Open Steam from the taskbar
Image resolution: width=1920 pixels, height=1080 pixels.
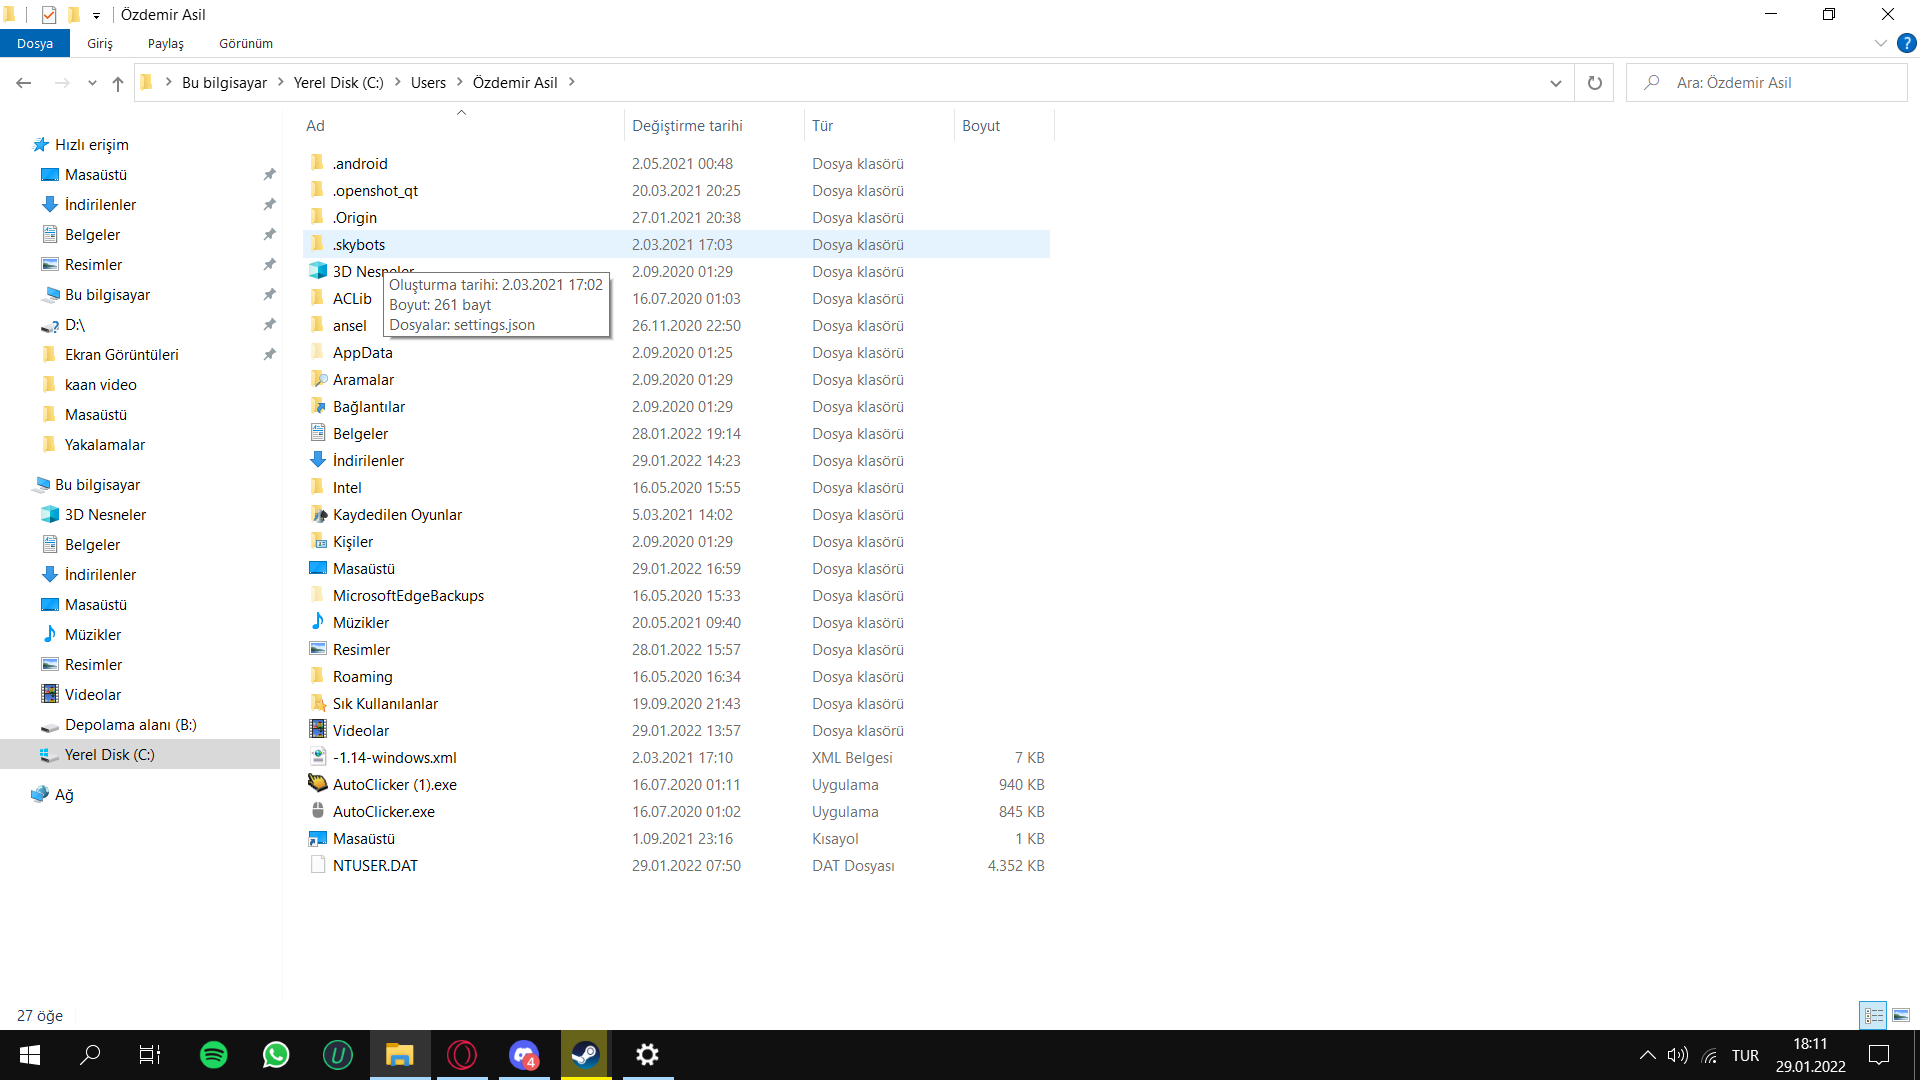585,1055
